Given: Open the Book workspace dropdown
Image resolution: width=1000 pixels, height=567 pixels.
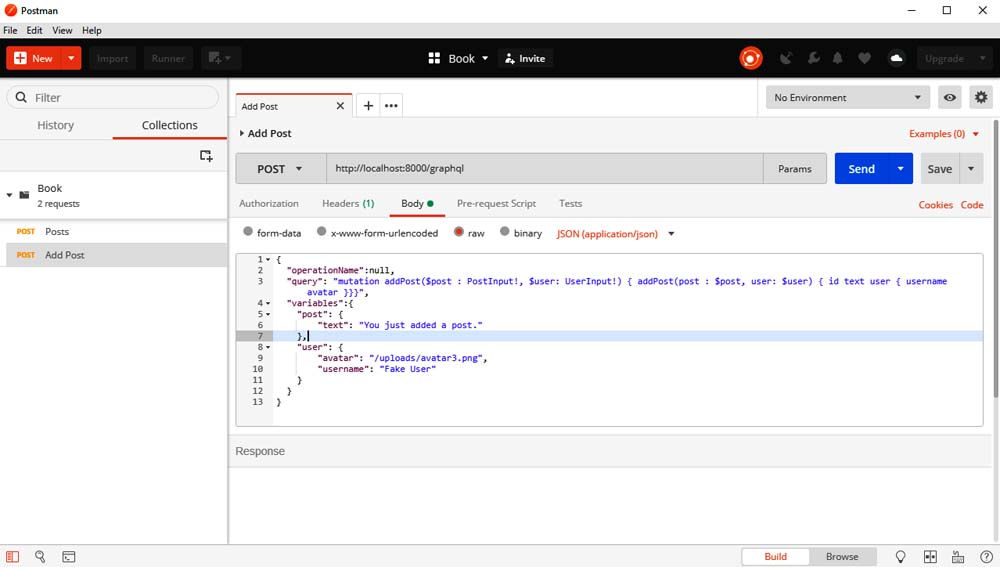Looking at the screenshot, I should tap(459, 58).
